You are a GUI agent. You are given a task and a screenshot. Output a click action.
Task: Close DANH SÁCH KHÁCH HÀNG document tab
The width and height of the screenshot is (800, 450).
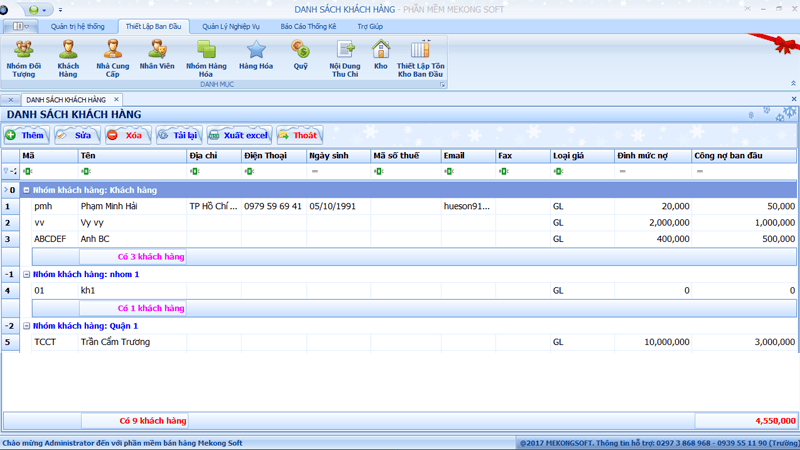[x=116, y=99]
